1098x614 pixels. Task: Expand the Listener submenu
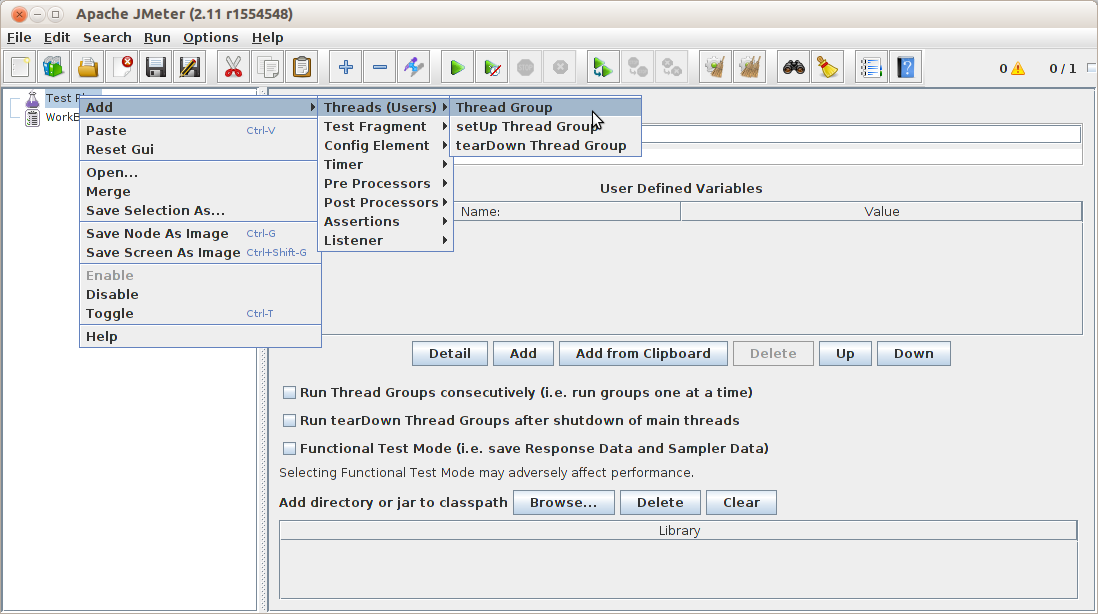pyautogui.click(x=385, y=240)
